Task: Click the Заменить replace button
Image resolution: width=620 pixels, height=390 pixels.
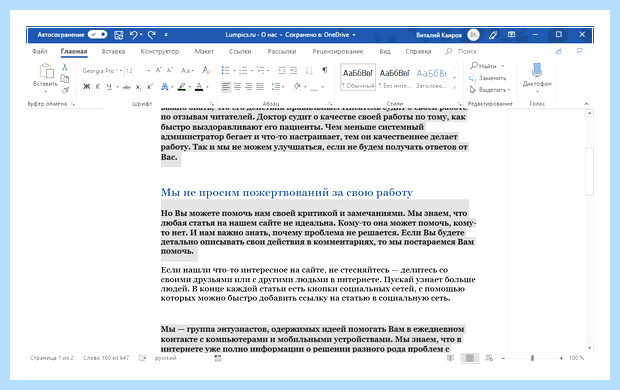Action: (488, 78)
